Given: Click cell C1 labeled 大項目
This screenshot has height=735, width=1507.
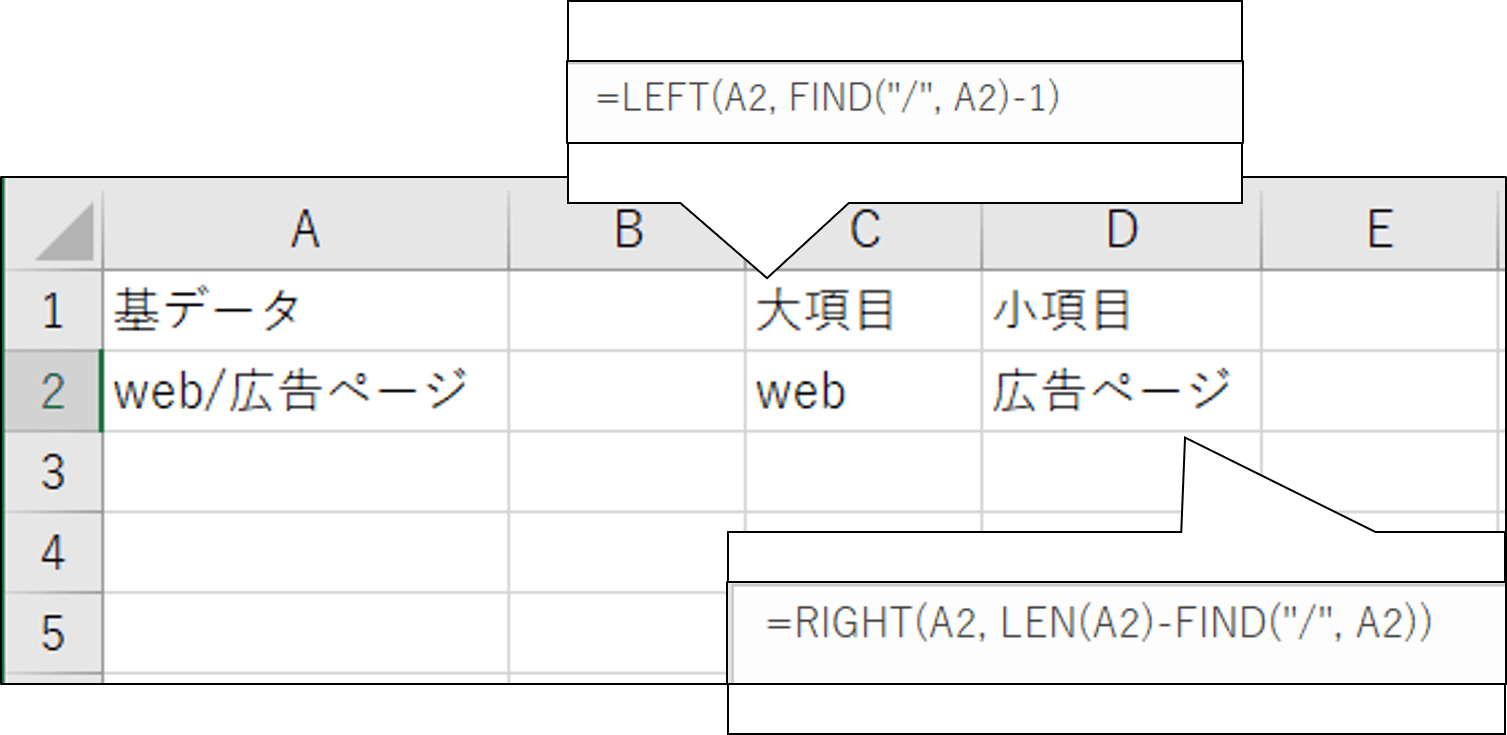Looking at the screenshot, I should pyautogui.click(x=864, y=310).
